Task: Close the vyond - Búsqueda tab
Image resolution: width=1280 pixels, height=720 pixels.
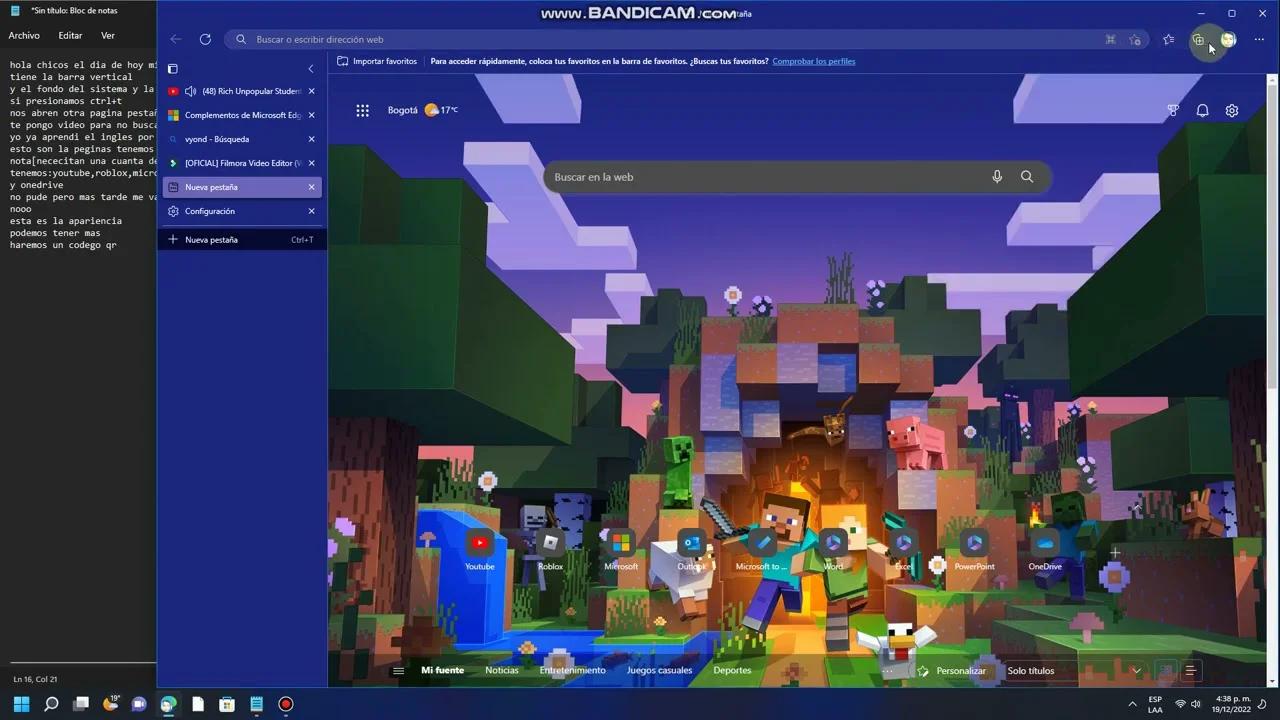Action: pos(312,139)
